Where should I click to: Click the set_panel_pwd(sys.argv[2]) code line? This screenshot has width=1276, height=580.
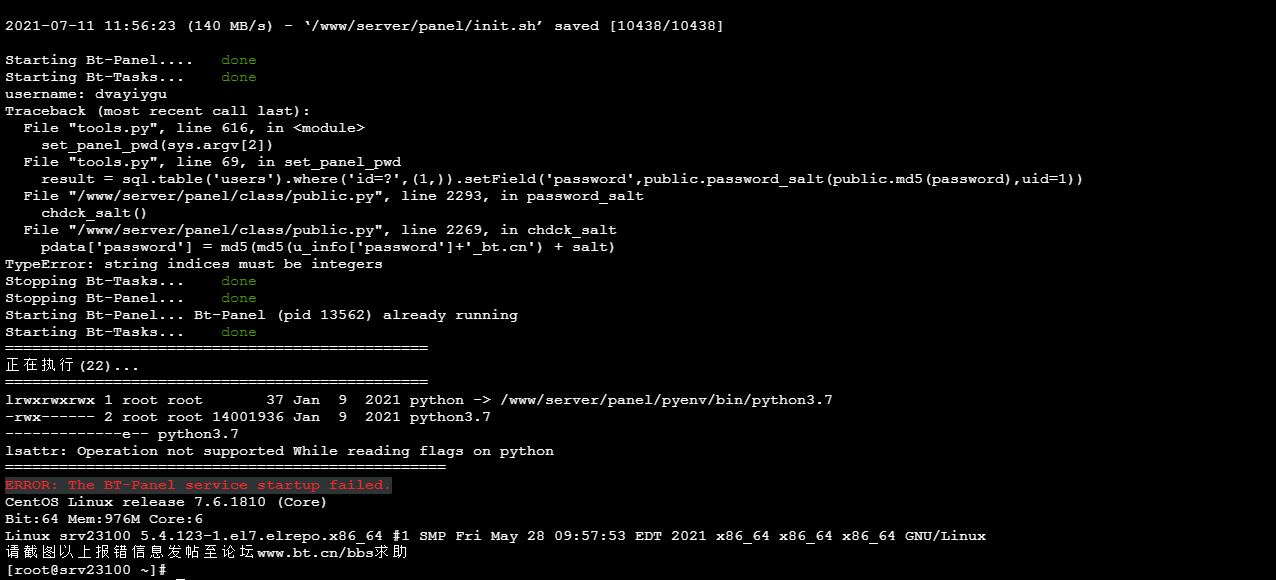pyautogui.click(x=157, y=145)
